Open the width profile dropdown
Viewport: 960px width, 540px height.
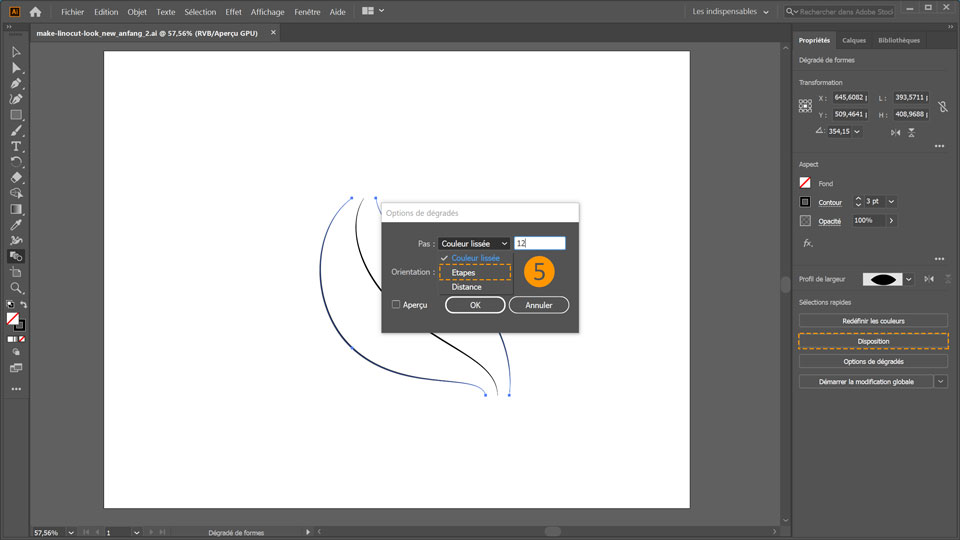pyautogui.click(x=909, y=279)
